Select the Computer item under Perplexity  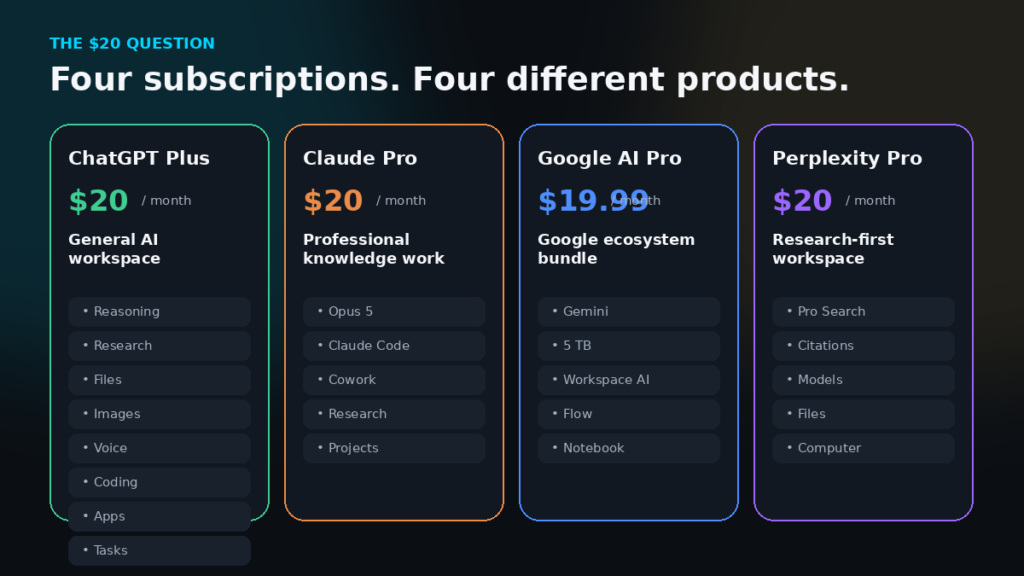coord(863,448)
